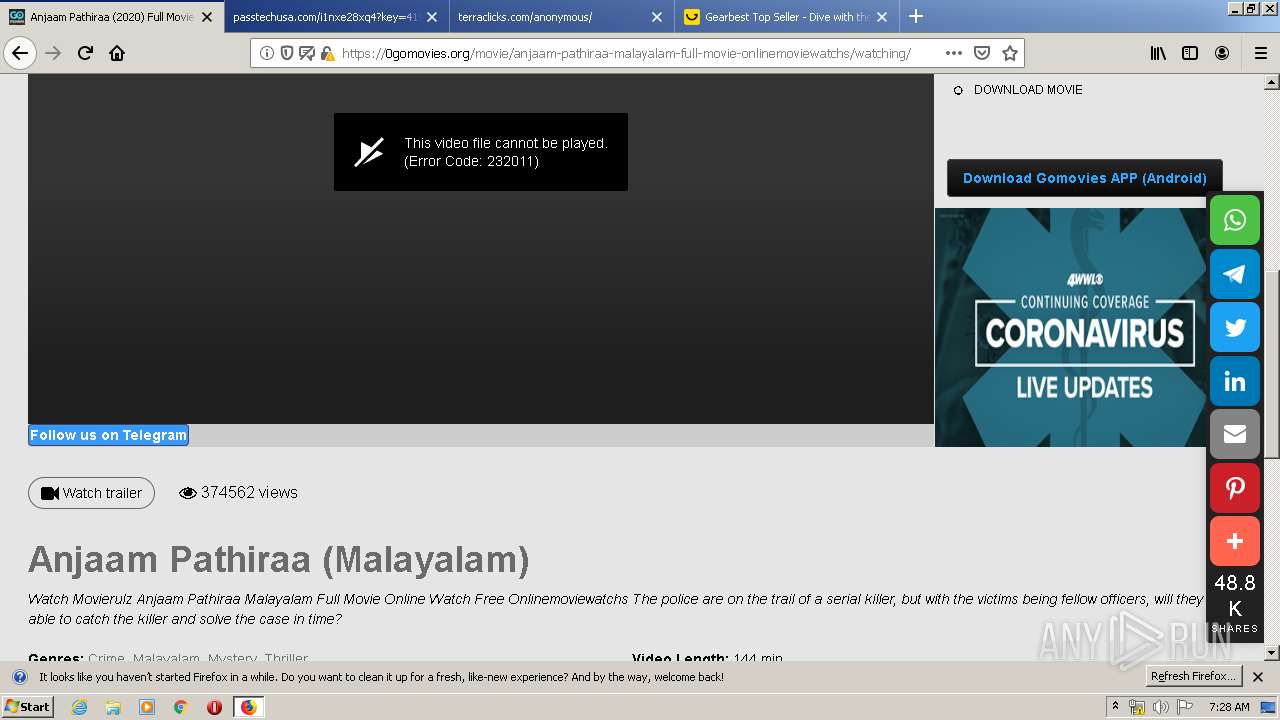1280x720 pixels.
Task: Open the Firefox home page
Action: point(117,53)
